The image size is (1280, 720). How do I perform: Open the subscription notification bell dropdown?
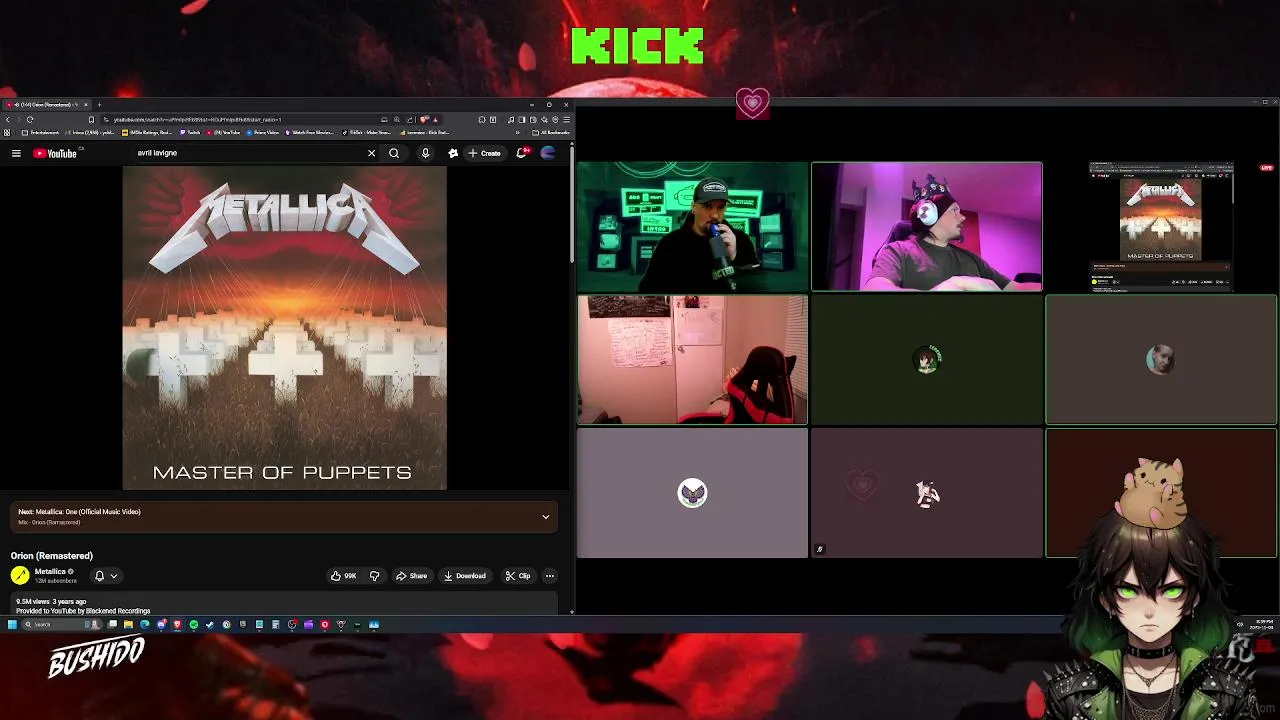coord(105,576)
